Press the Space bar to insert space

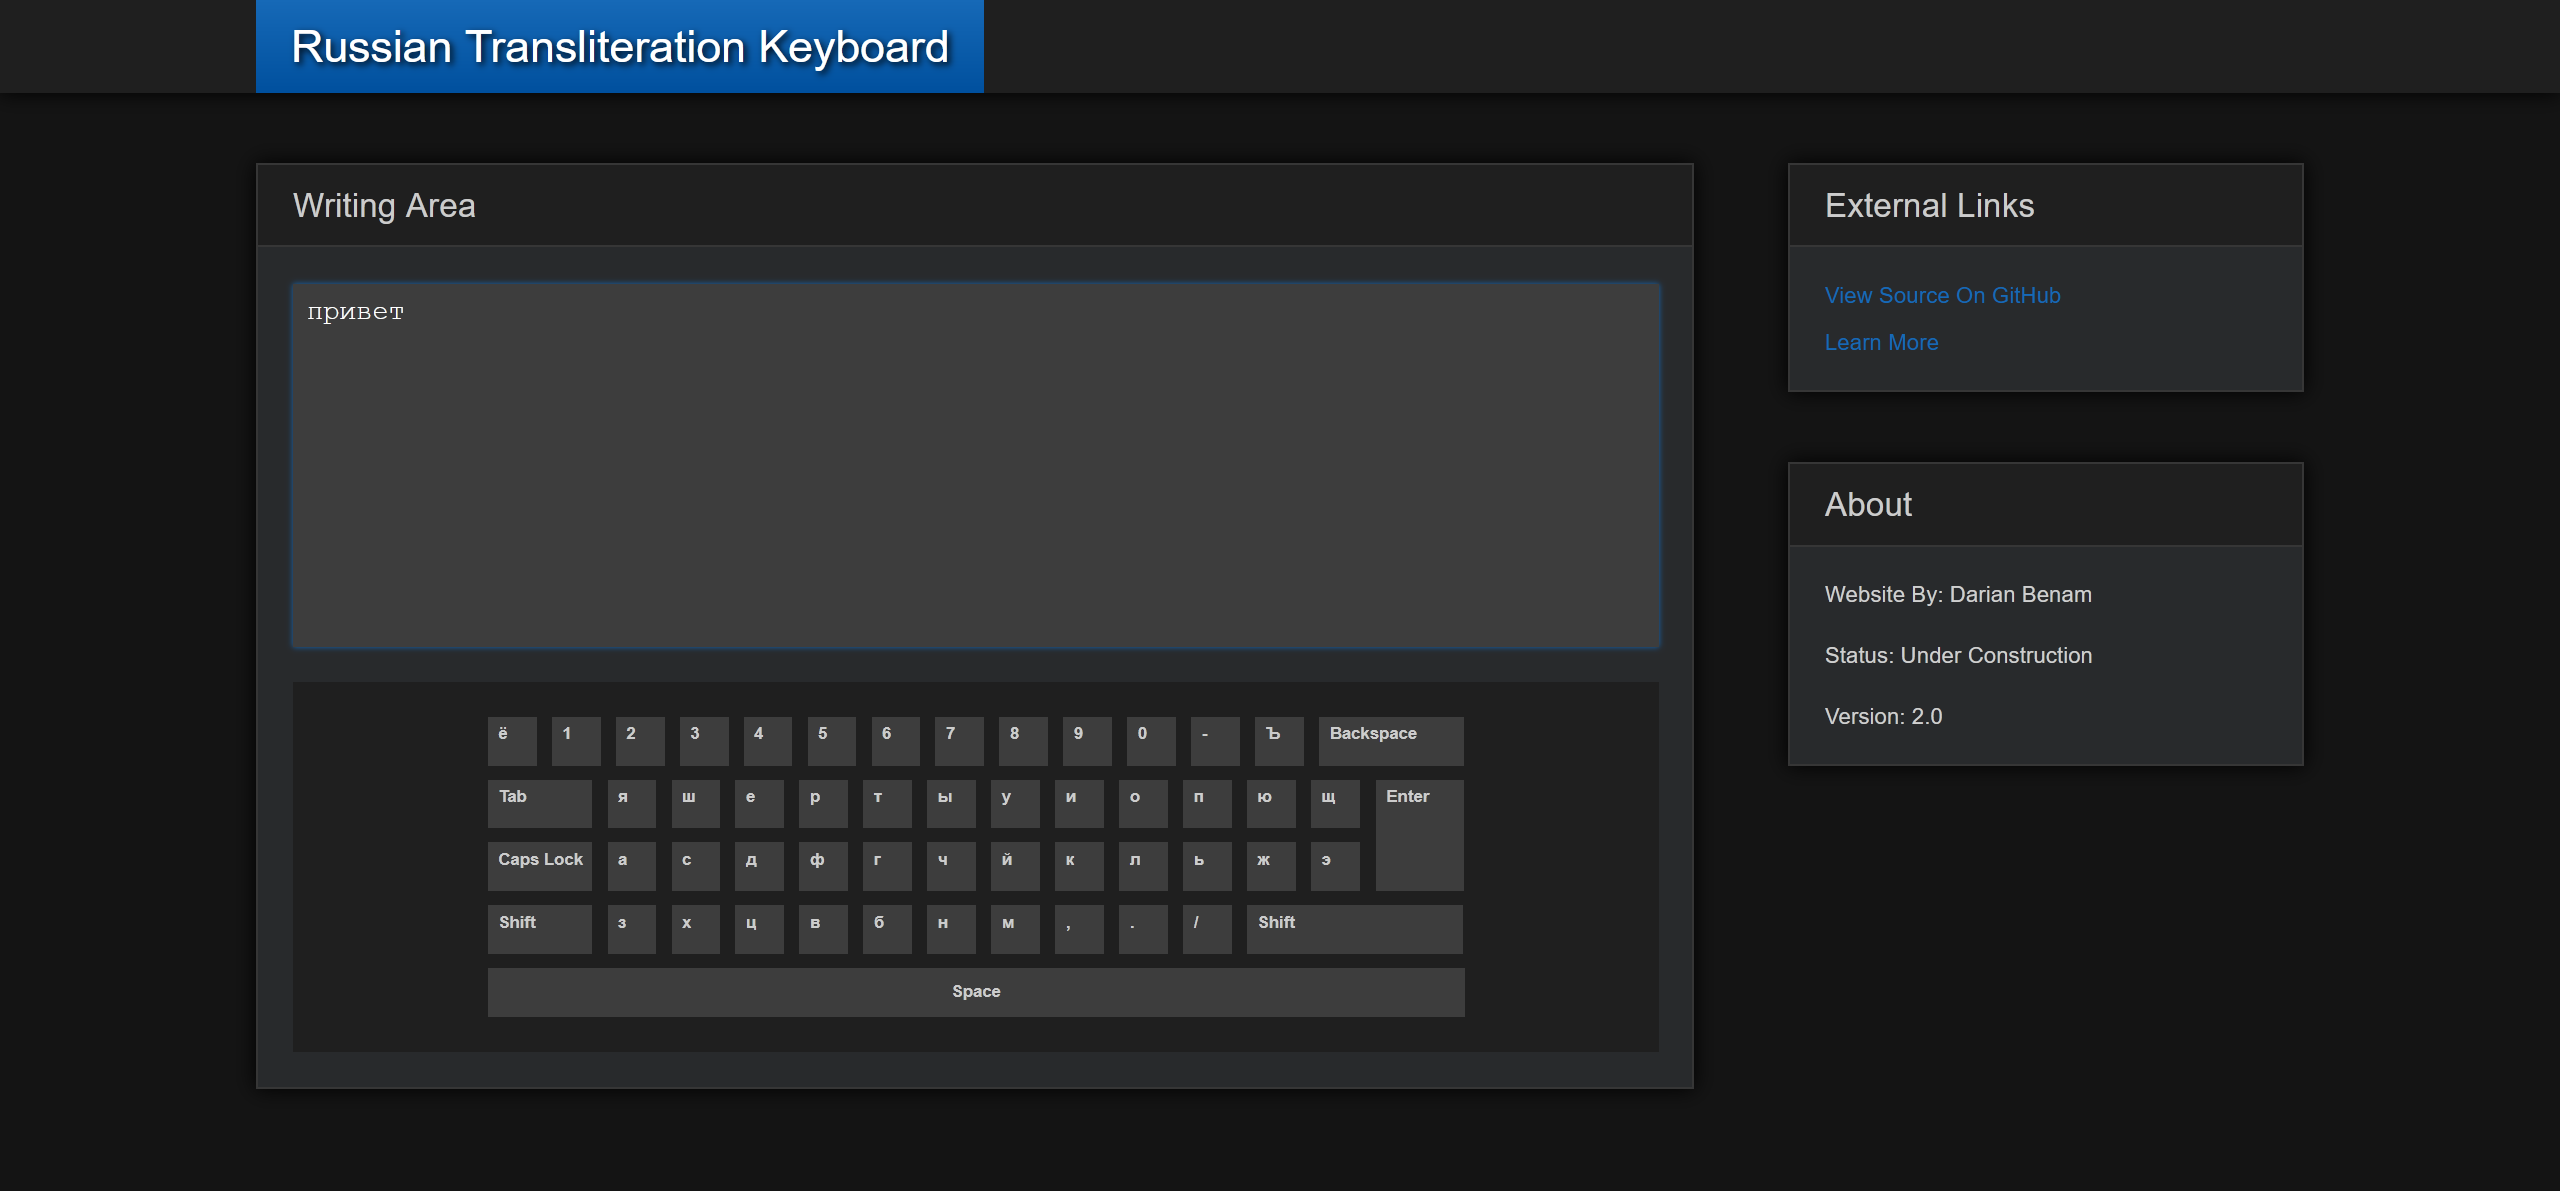click(975, 990)
